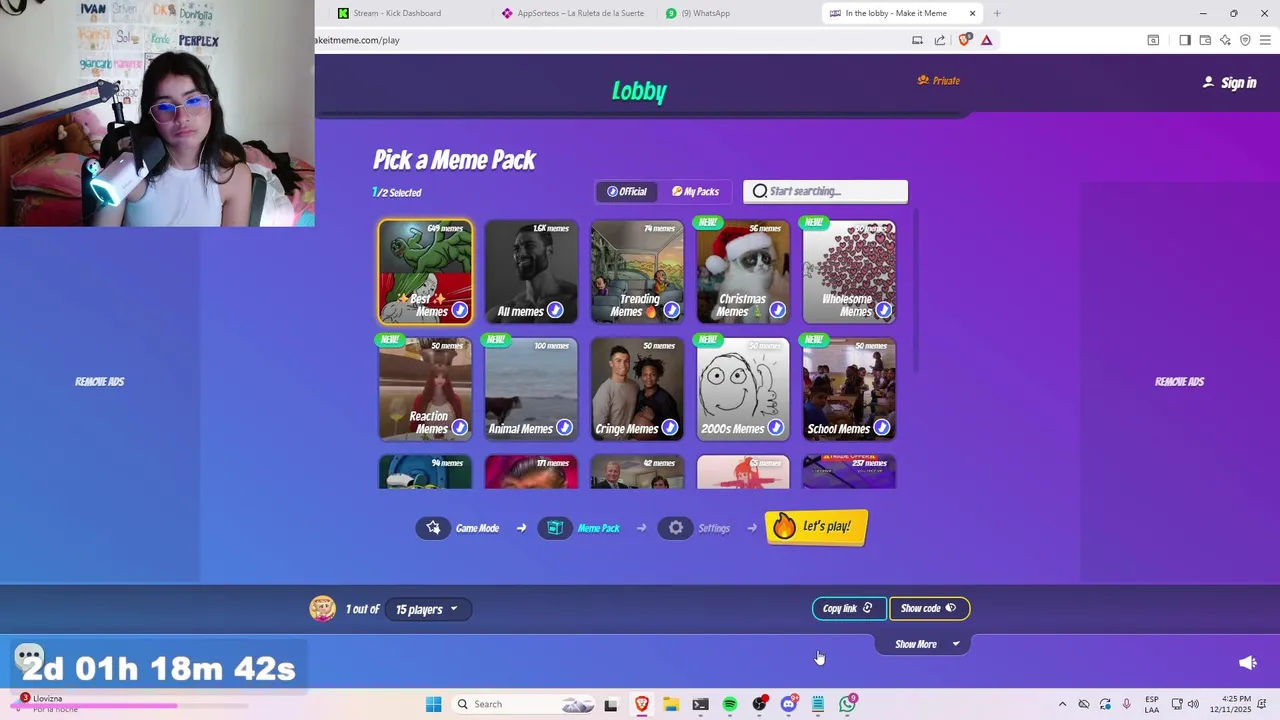This screenshot has width=1280, height=720.
Task: Open the browser hamburger menu
Action: pyautogui.click(x=1265, y=40)
